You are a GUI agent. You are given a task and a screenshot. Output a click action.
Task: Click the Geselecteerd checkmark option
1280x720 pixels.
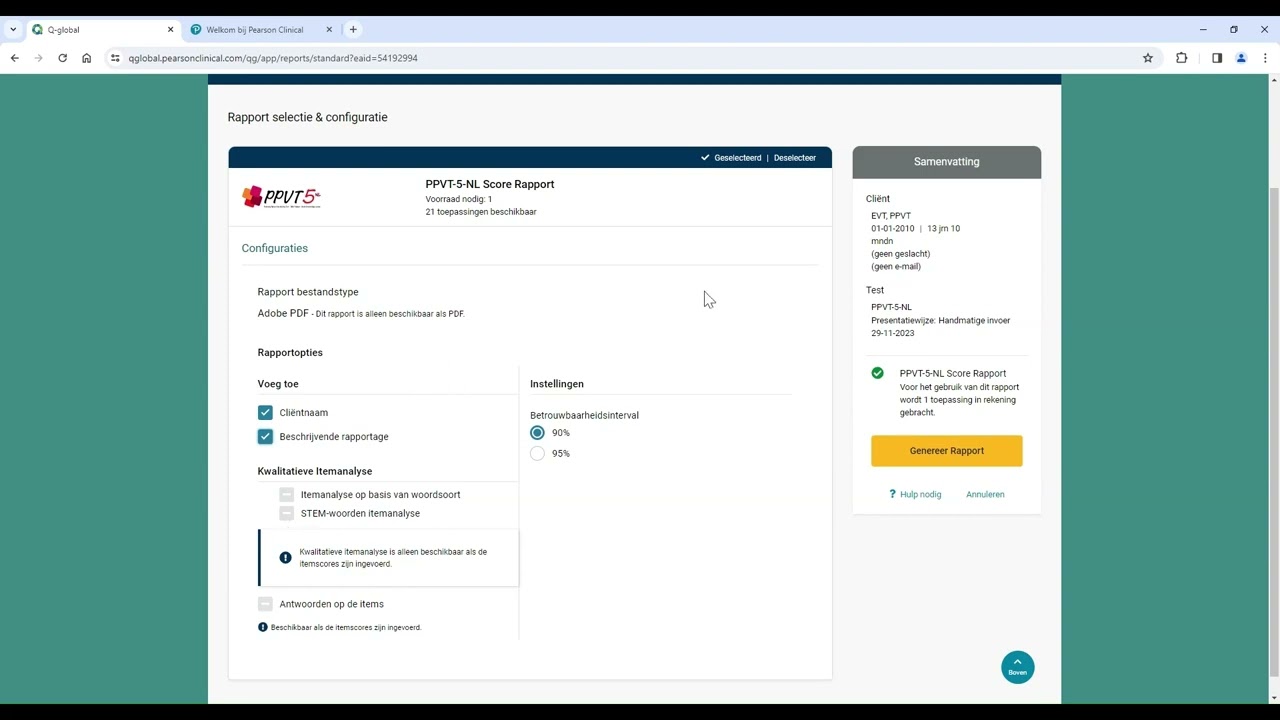pos(731,158)
